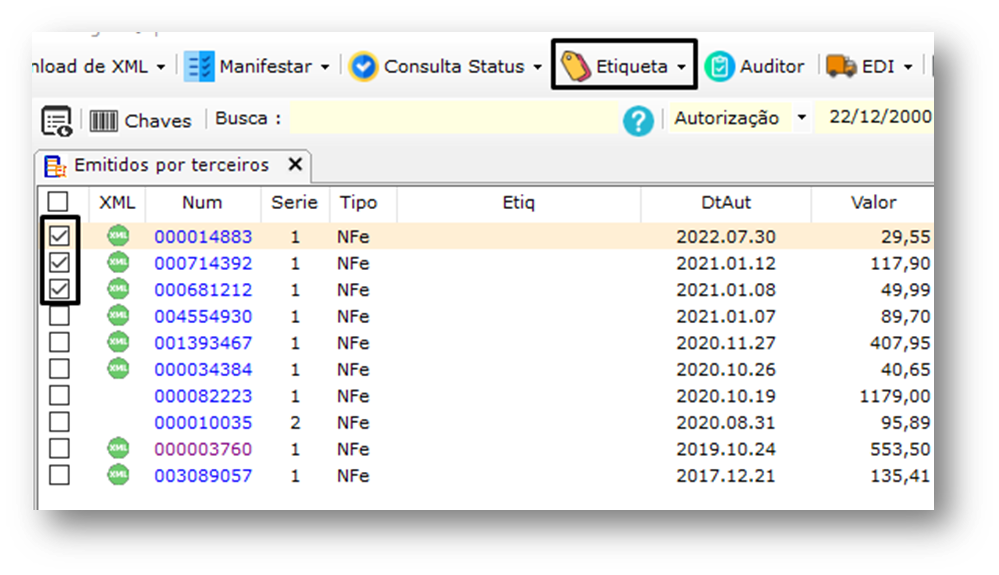Focus the Busca search input field
Screen dimensions: 999x575
[454, 118]
